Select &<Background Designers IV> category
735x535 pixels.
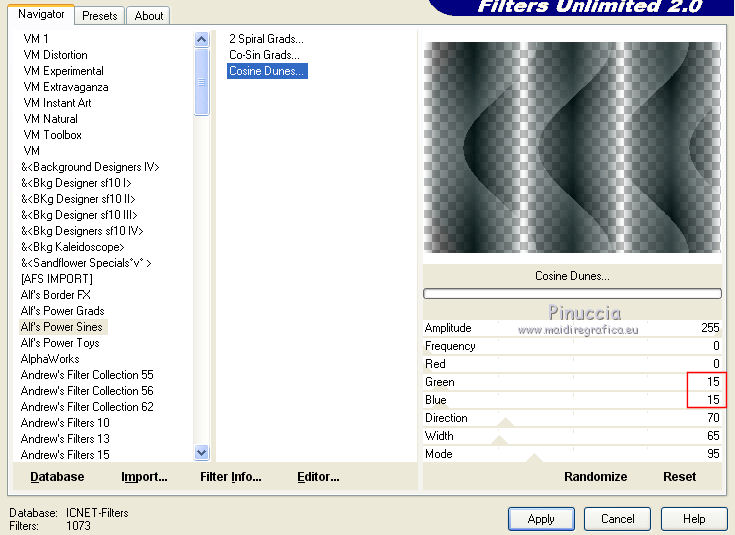(90, 167)
